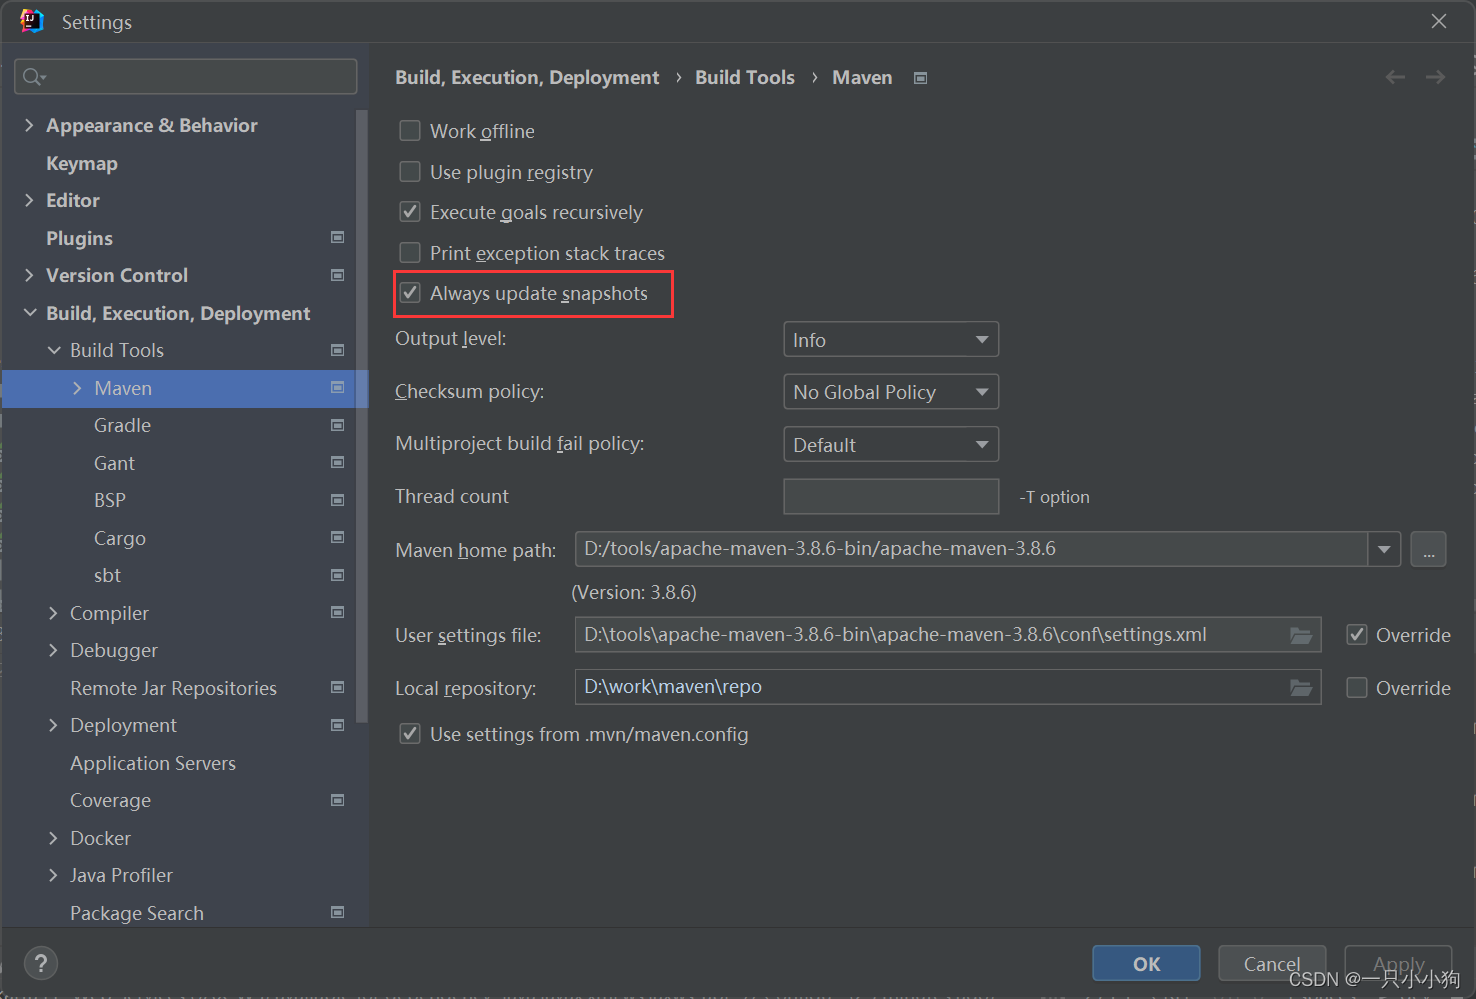Close the Settings dialog with X
Screen dimensions: 1476x999
tap(1439, 21)
